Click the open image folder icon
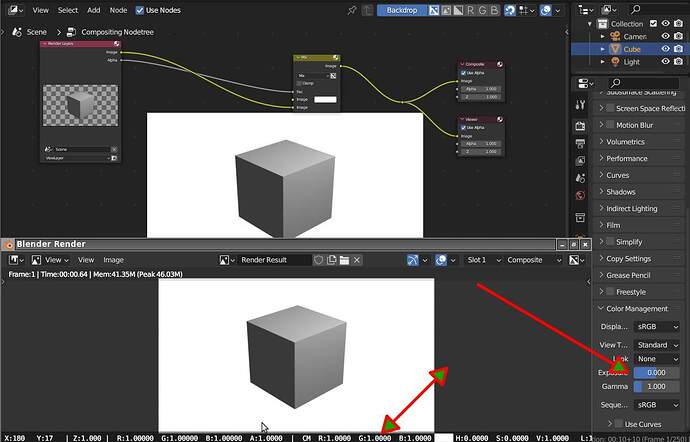The height and width of the screenshot is (442, 690). 344,260
